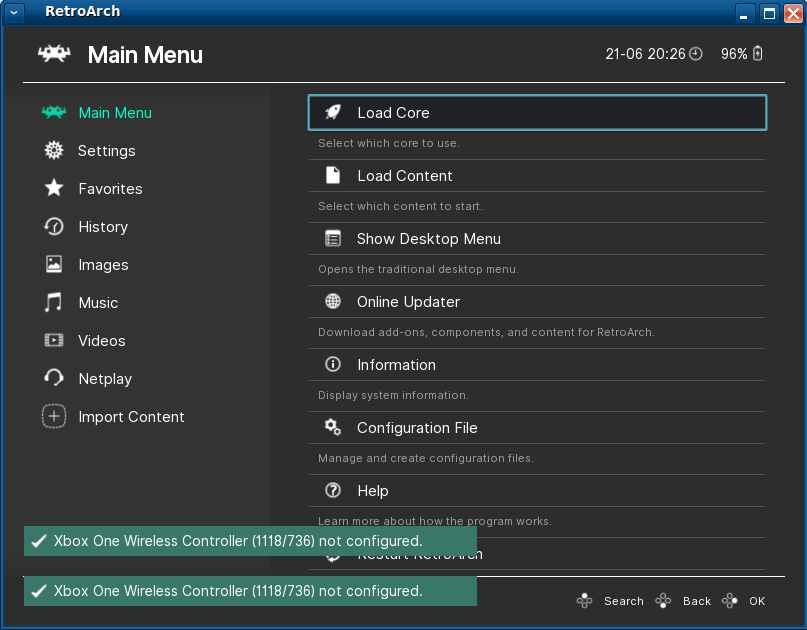807x630 pixels.
Task: Click the History clock icon
Action: (x=54, y=226)
